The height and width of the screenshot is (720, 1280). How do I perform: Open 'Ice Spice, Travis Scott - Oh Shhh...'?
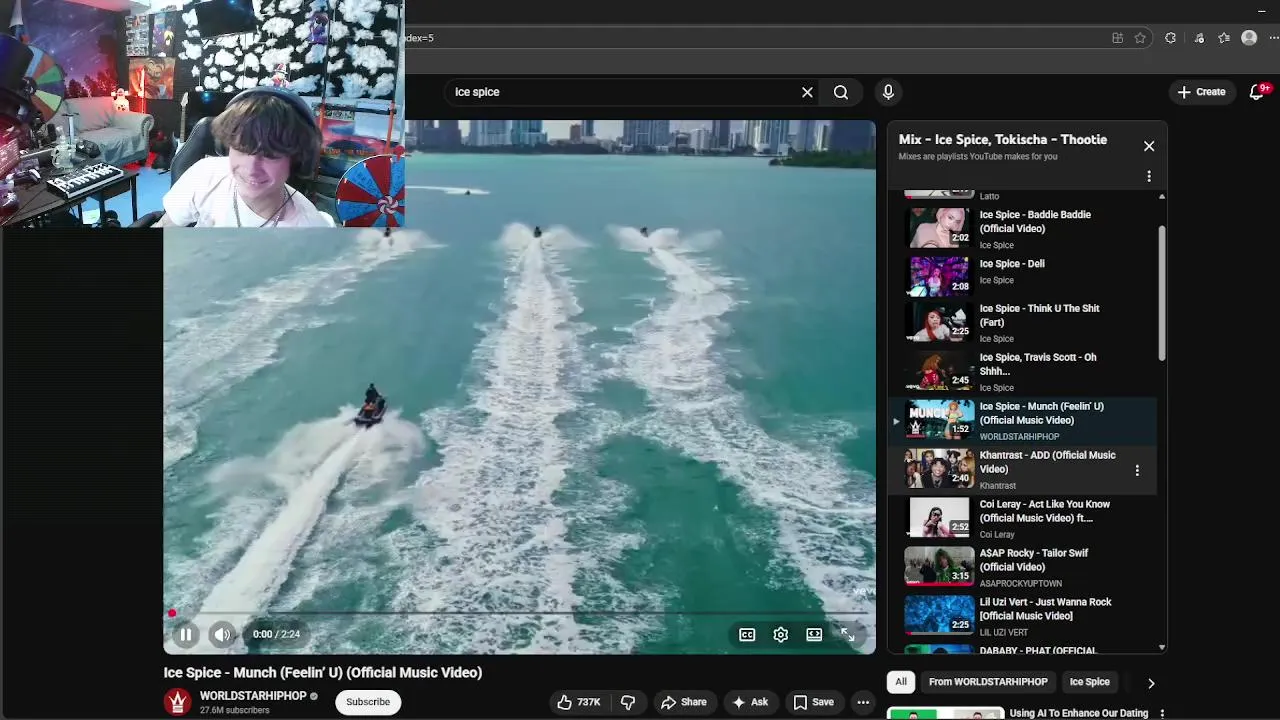coord(1025,373)
